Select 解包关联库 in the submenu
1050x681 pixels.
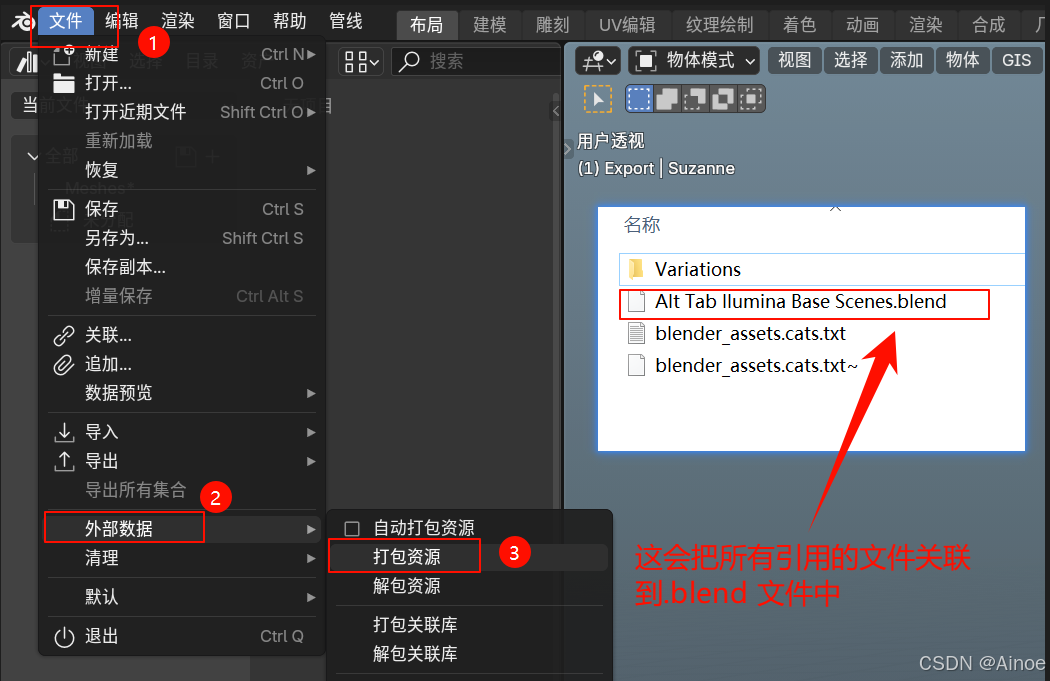click(469, 654)
